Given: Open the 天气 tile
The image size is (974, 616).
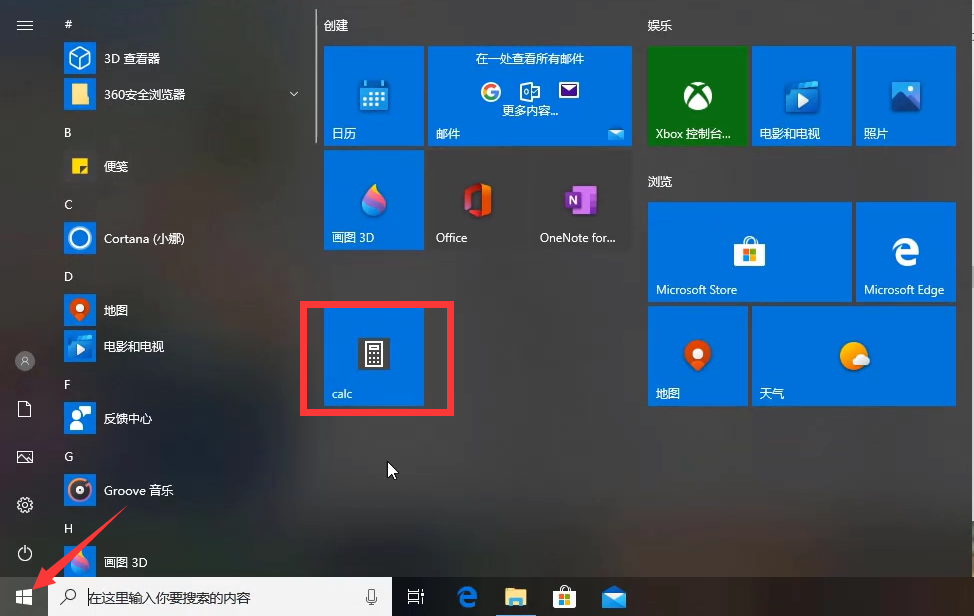Looking at the screenshot, I should pos(853,355).
